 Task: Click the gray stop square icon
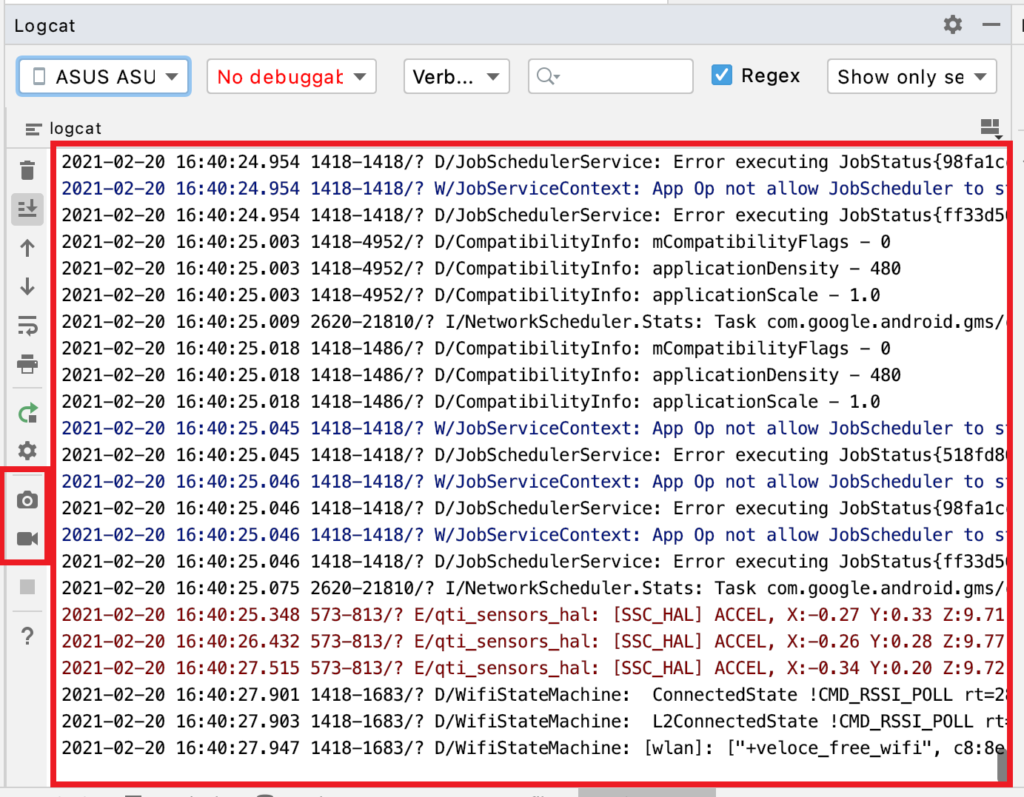[27, 587]
